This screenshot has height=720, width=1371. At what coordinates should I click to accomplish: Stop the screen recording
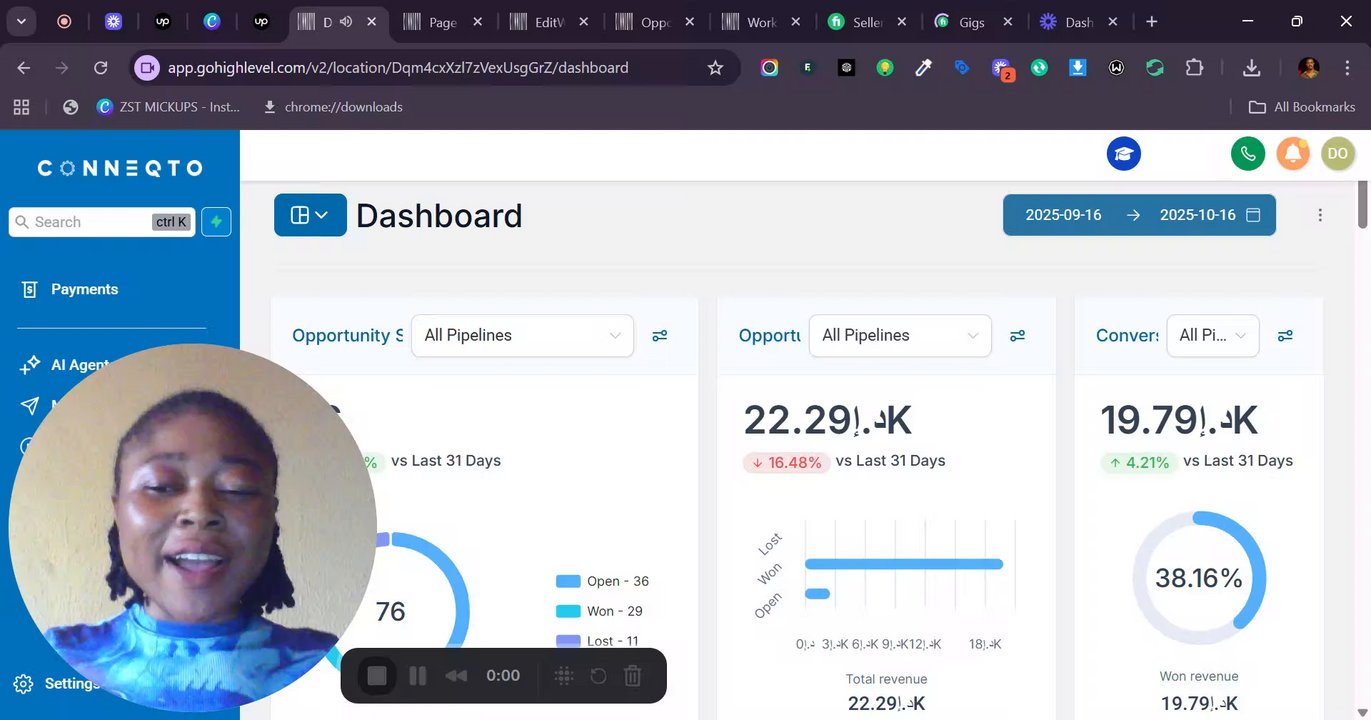click(x=377, y=676)
